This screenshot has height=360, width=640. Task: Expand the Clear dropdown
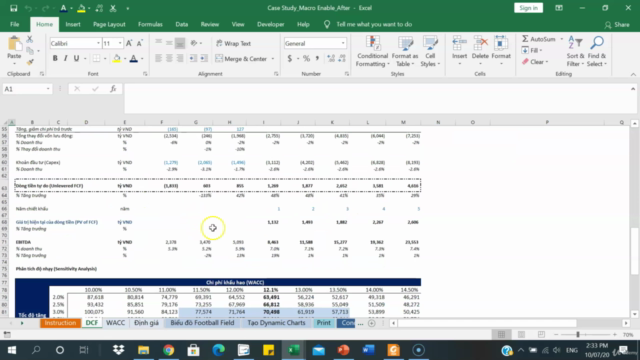(x=547, y=62)
